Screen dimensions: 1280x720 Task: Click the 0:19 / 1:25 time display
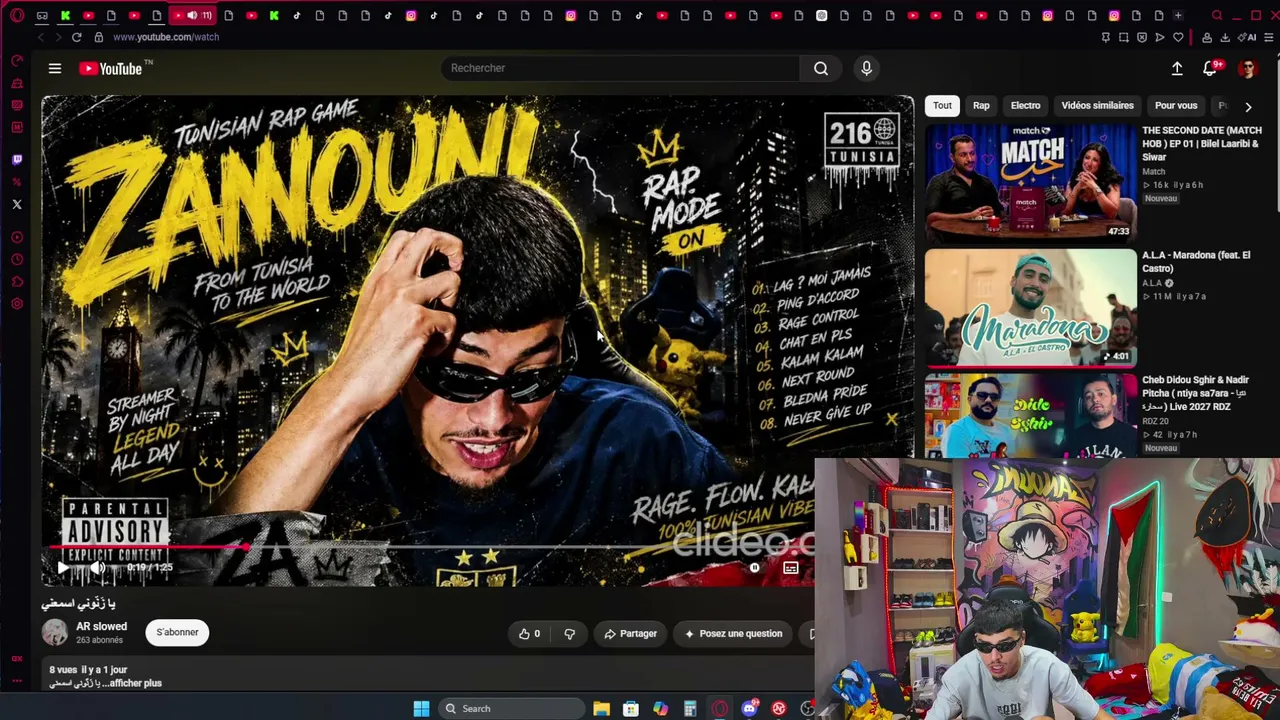[150, 568]
